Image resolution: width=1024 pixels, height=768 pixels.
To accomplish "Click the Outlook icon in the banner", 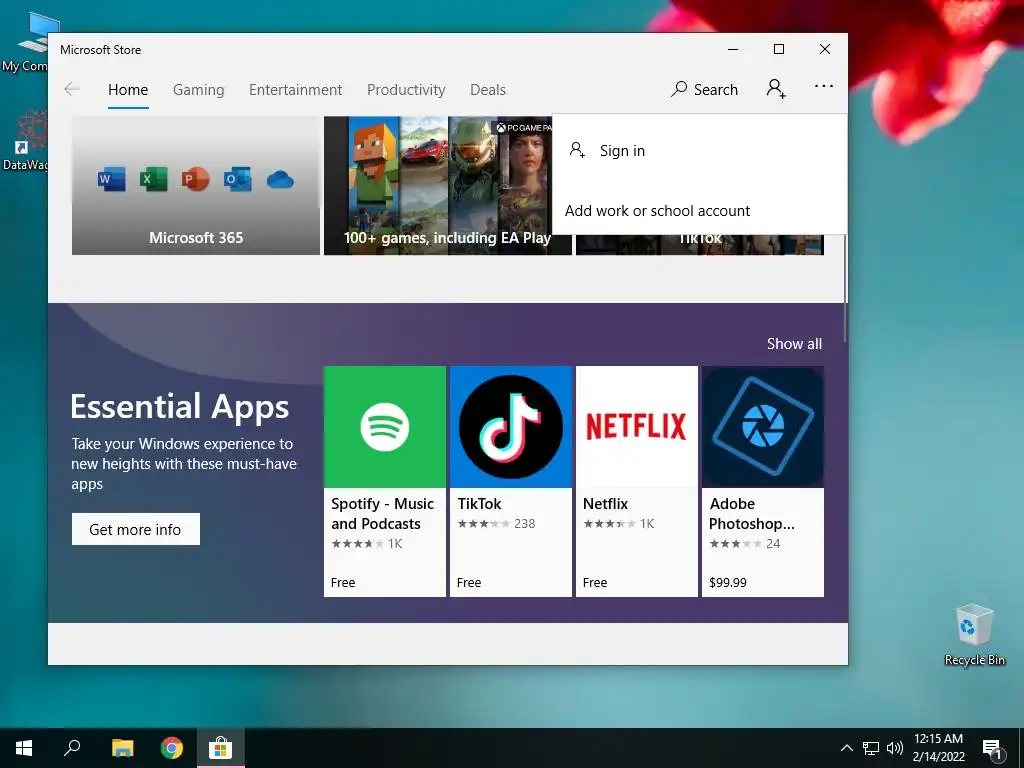I will (237, 179).
